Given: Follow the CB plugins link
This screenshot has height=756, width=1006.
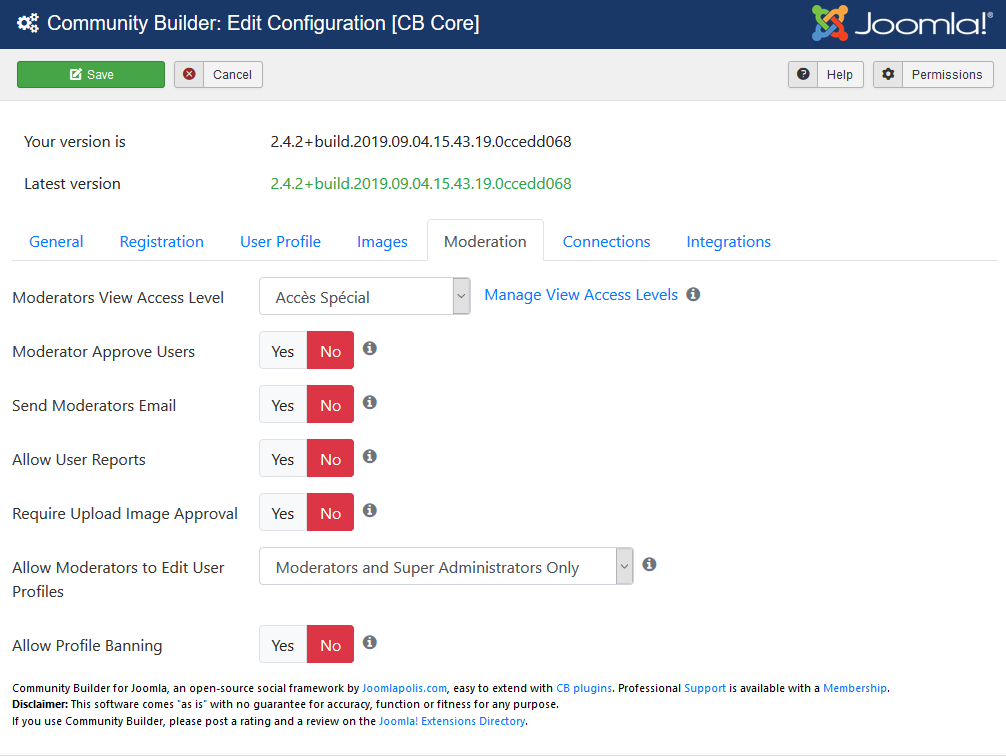Looking at the screenshot, I should tap(584, 688).
